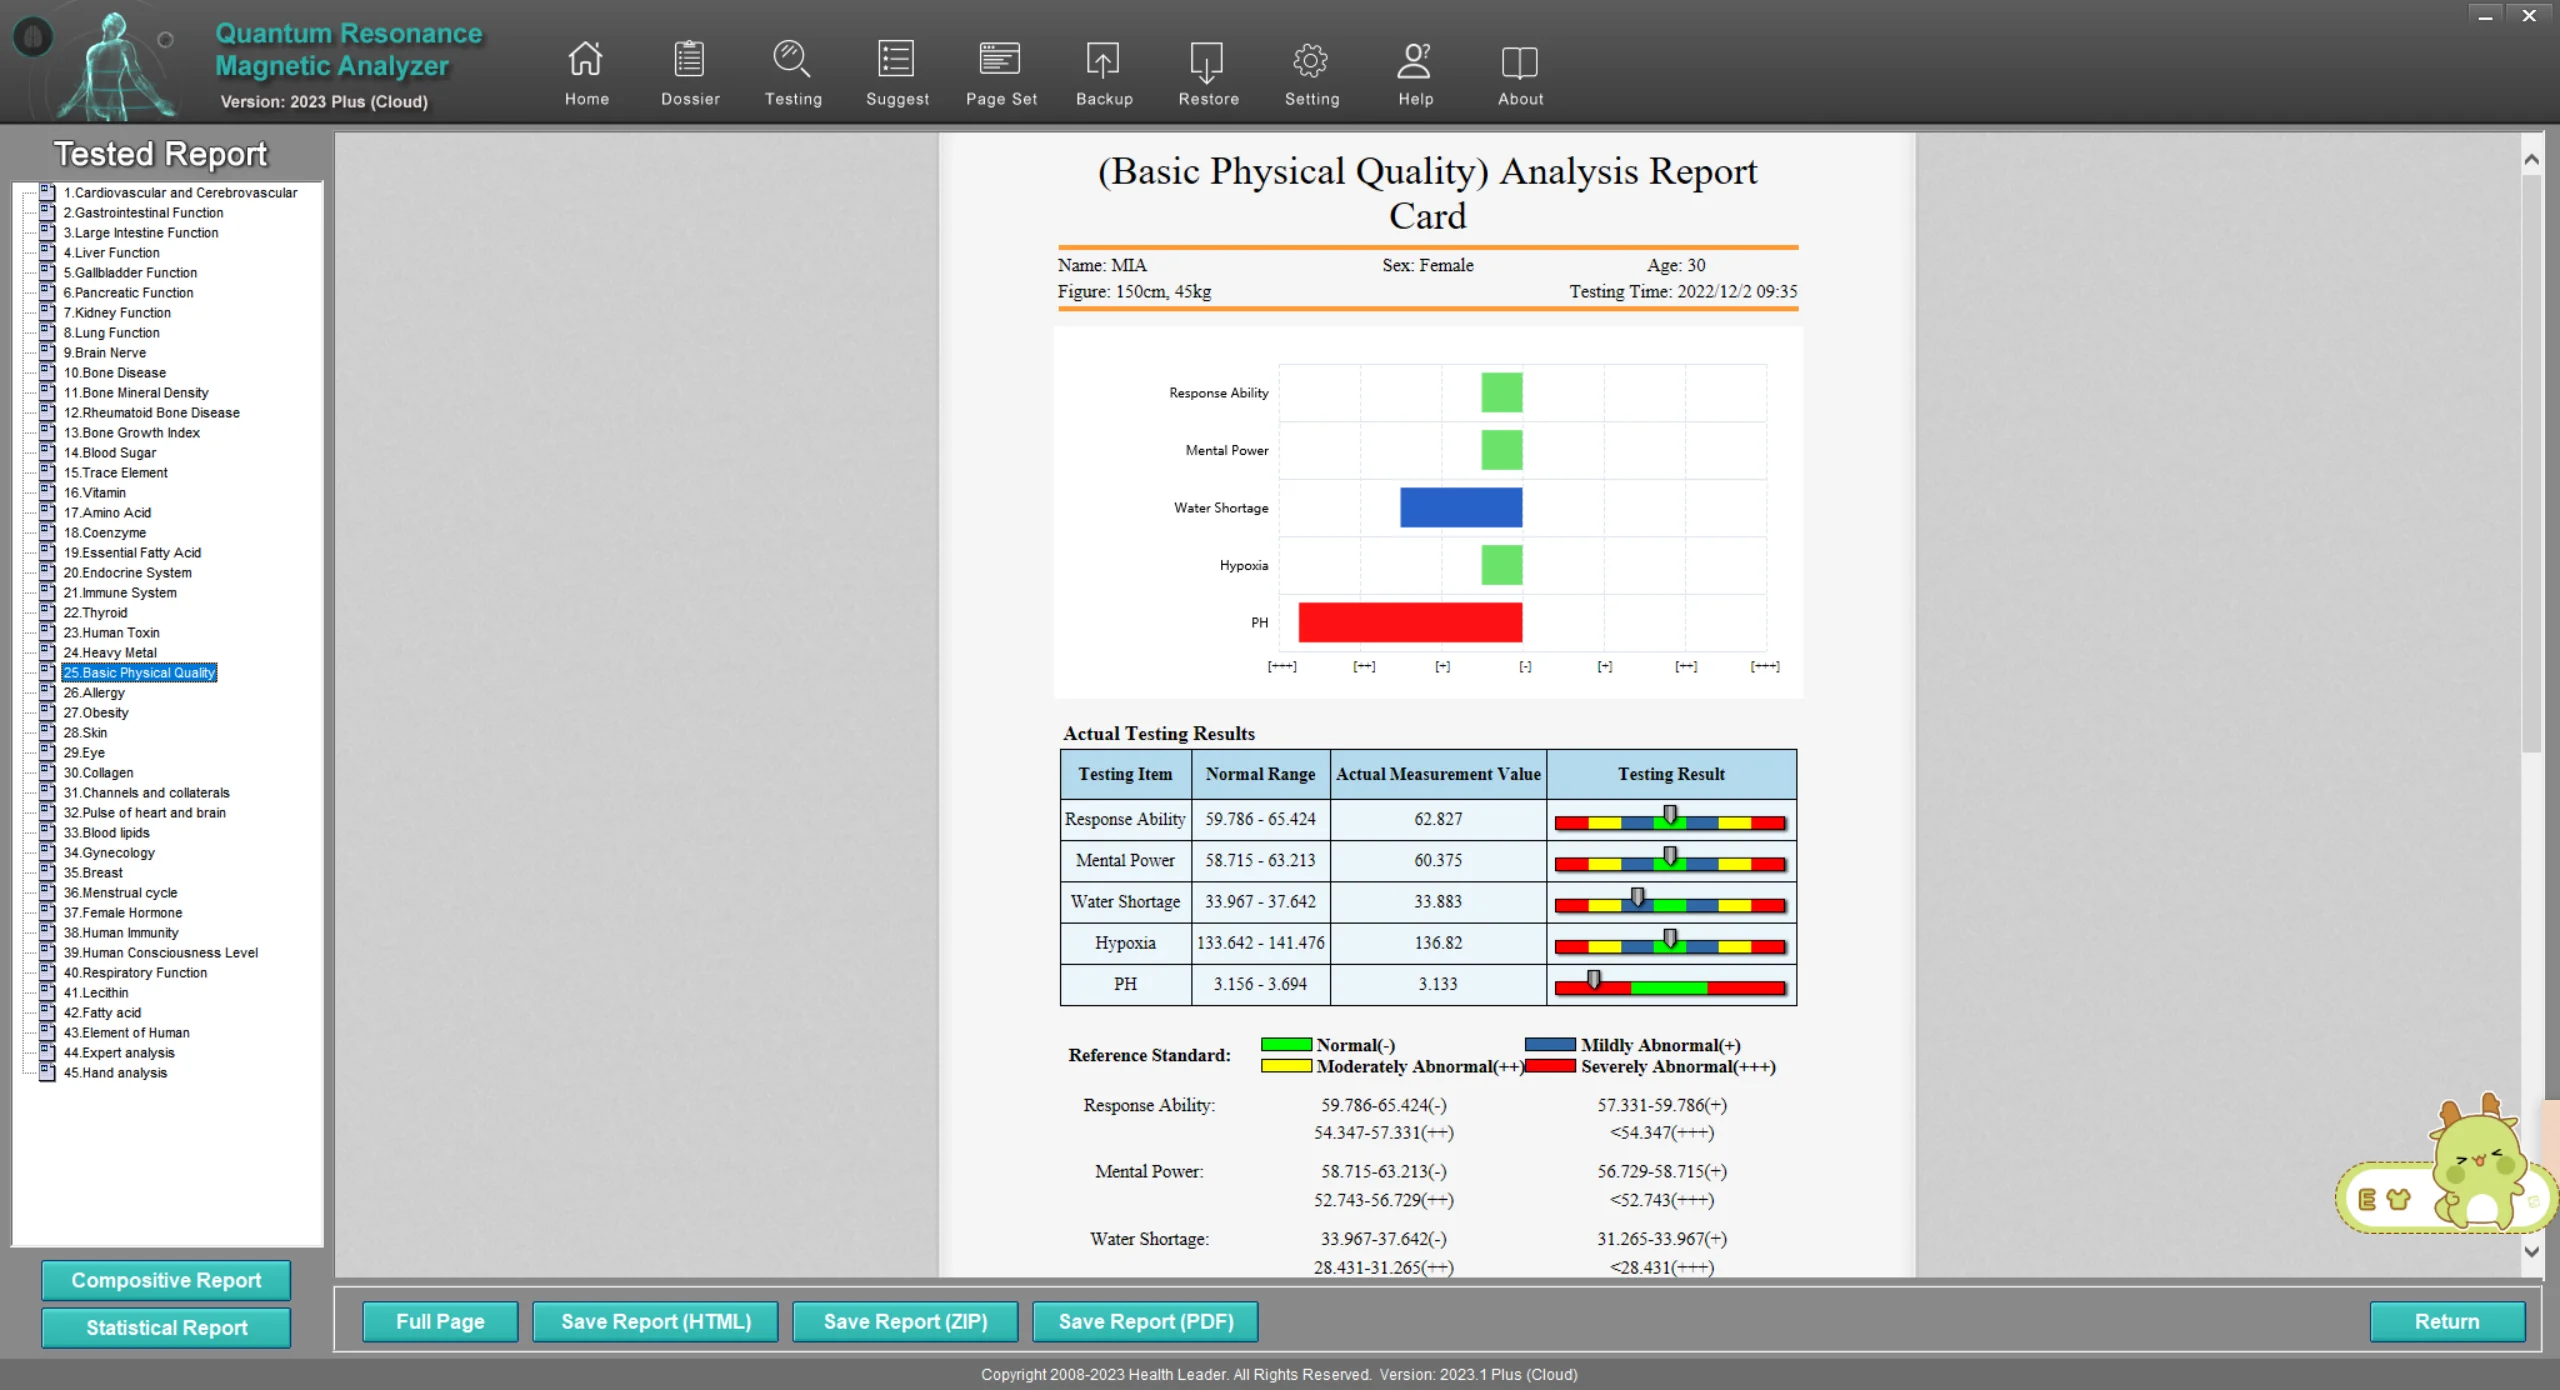Open the Page Set icon
This screenshot has width=2560, height=1390.
[x=1000, y=61]
